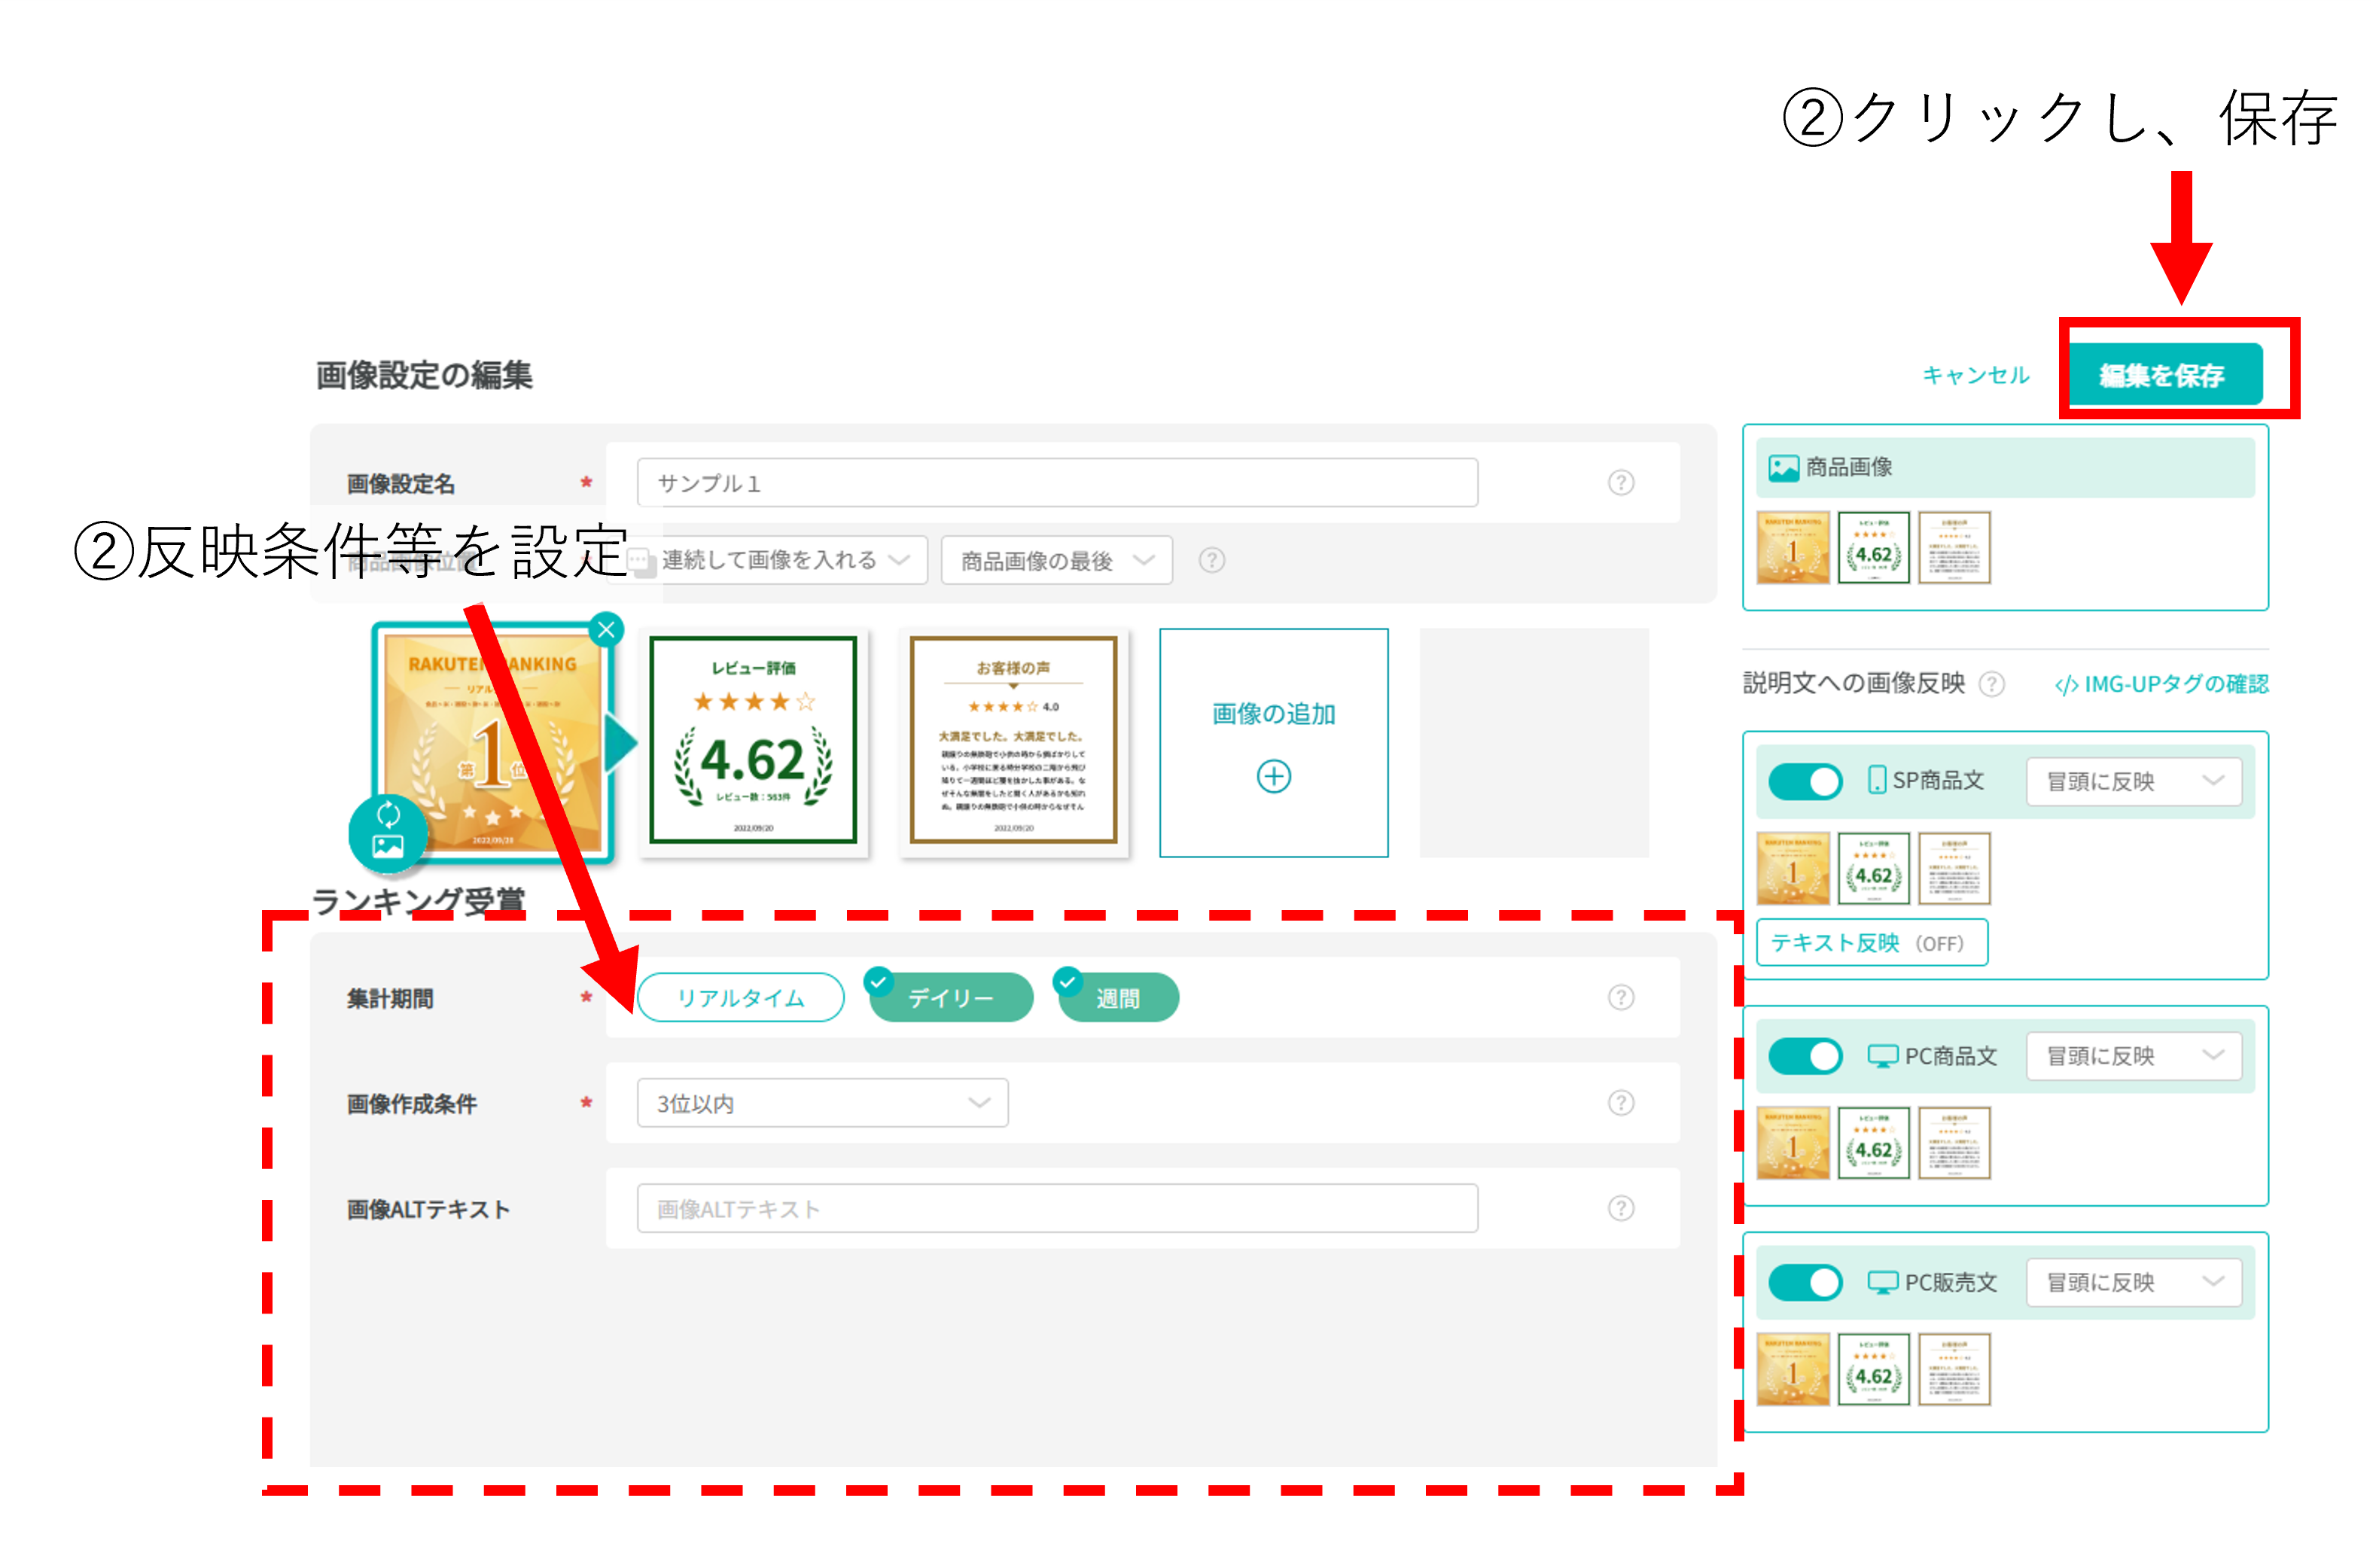The width and height of the screenshot is (2379, 1568).
Task: Open the IMG-UPタグの確認 link
Action: click(2162, 684)
